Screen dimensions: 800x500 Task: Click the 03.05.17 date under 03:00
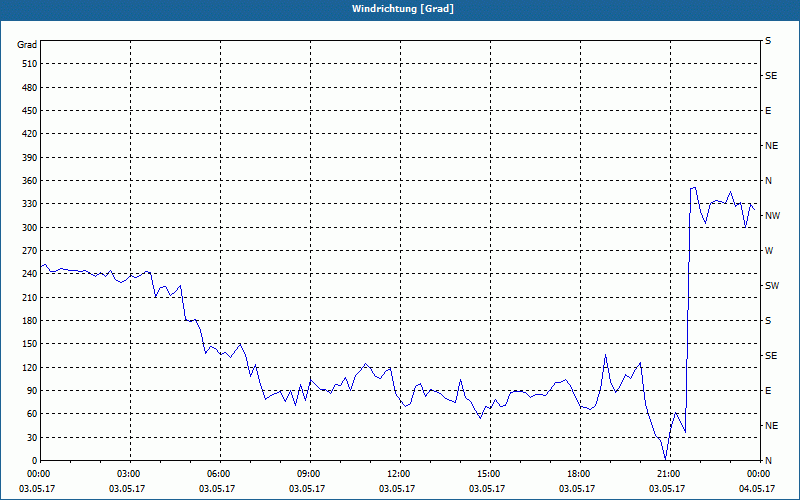(127, 489)
